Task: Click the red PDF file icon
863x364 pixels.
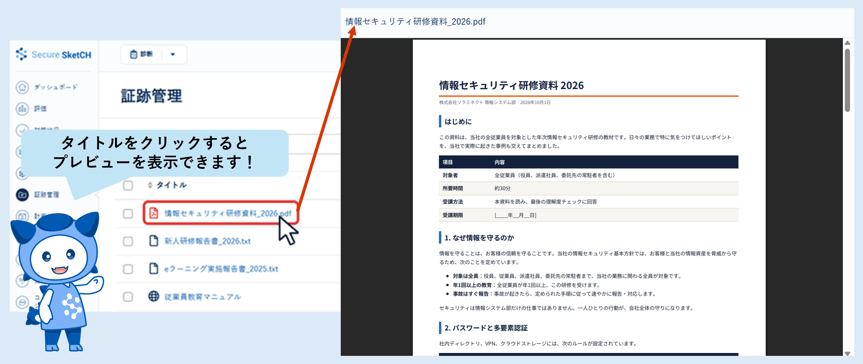Action: [x=154, y=213]
